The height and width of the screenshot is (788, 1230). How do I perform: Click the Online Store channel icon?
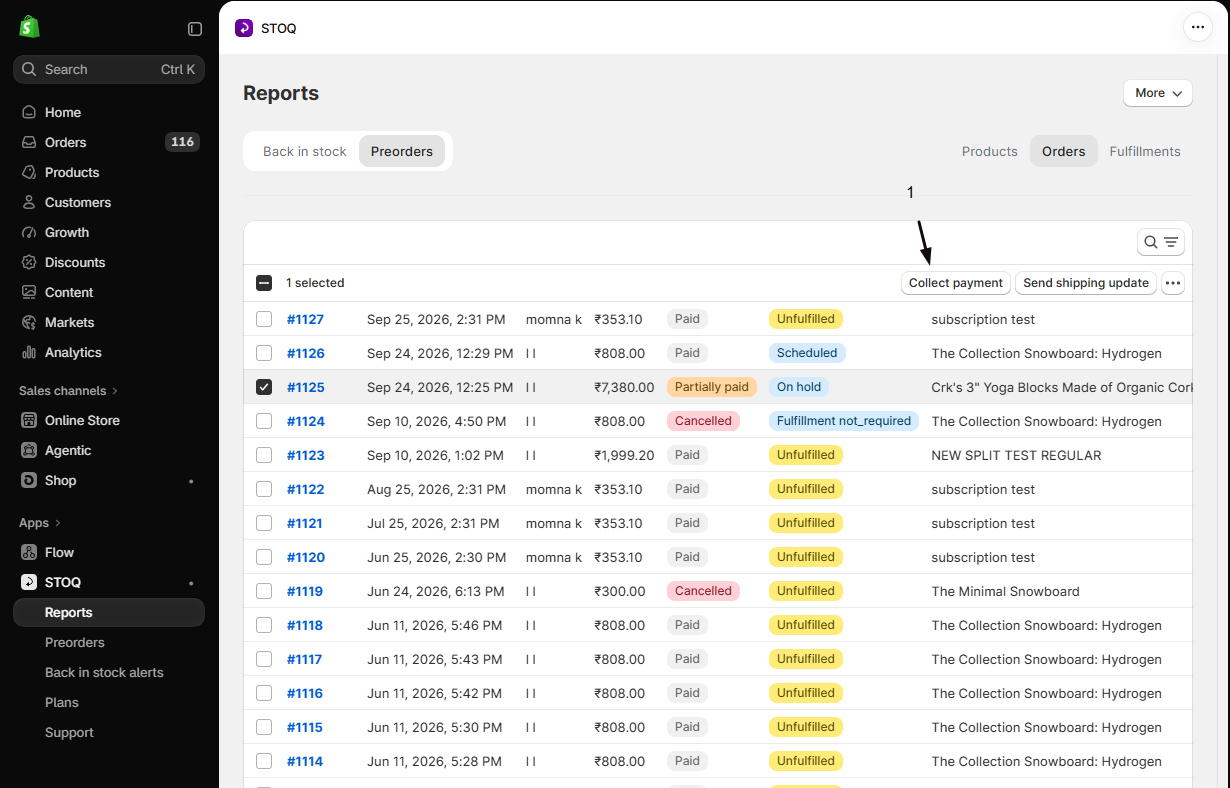[29, 420]
